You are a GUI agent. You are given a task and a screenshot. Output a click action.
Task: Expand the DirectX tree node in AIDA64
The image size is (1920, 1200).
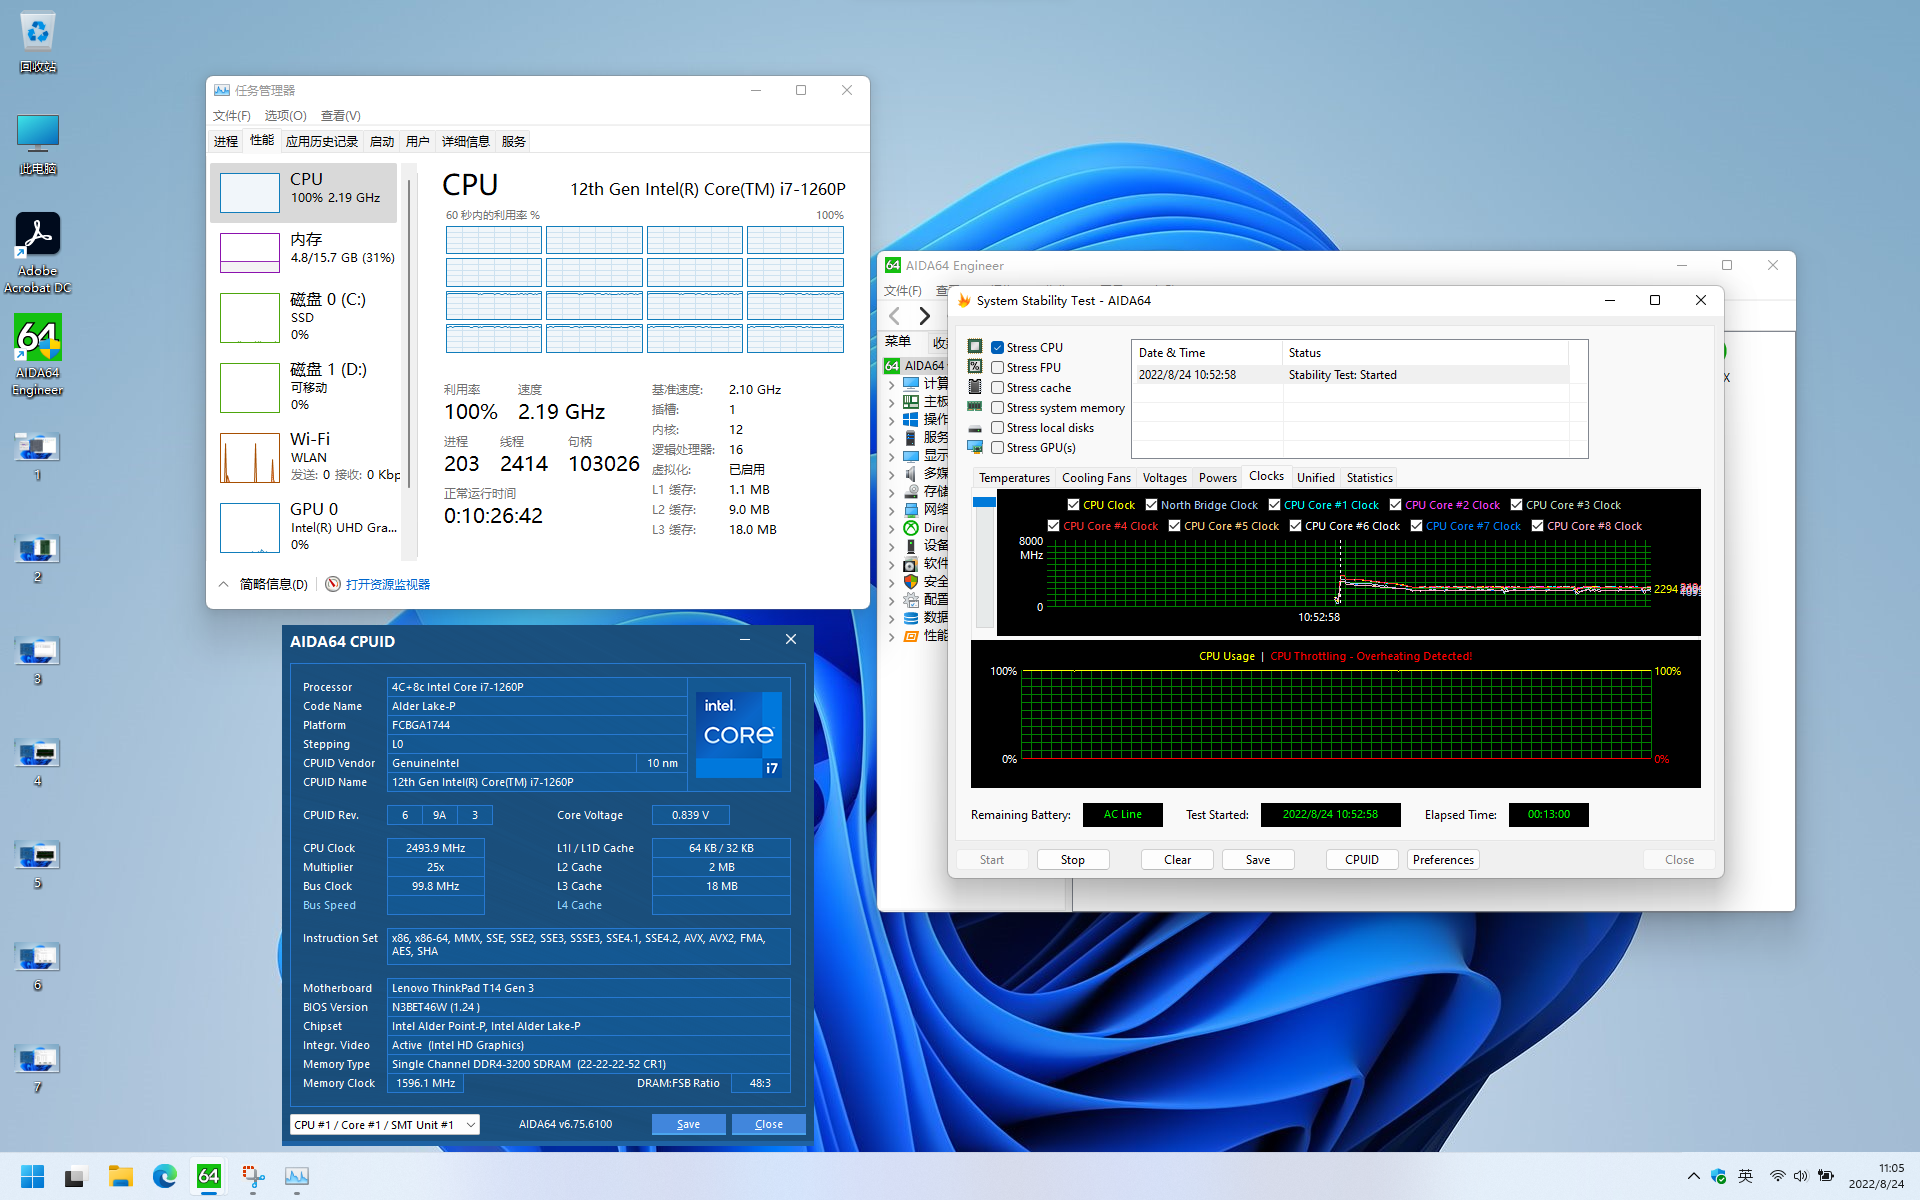pos(891,528)
